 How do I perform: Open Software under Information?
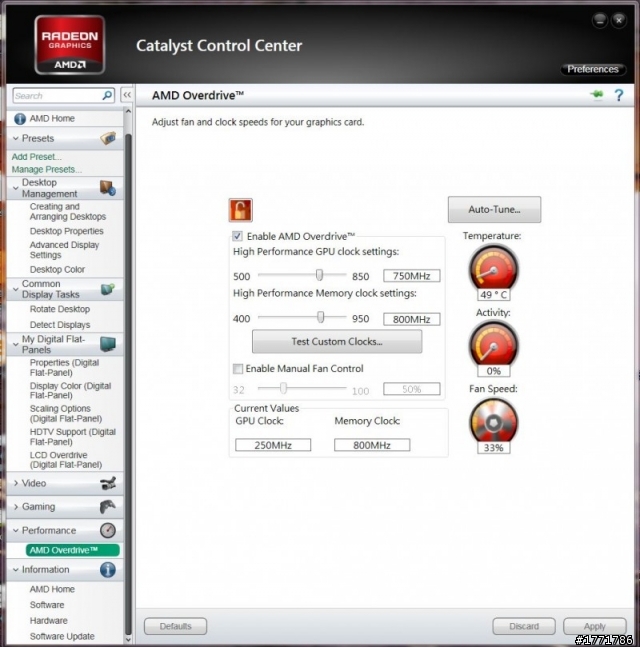click(47, 605)
